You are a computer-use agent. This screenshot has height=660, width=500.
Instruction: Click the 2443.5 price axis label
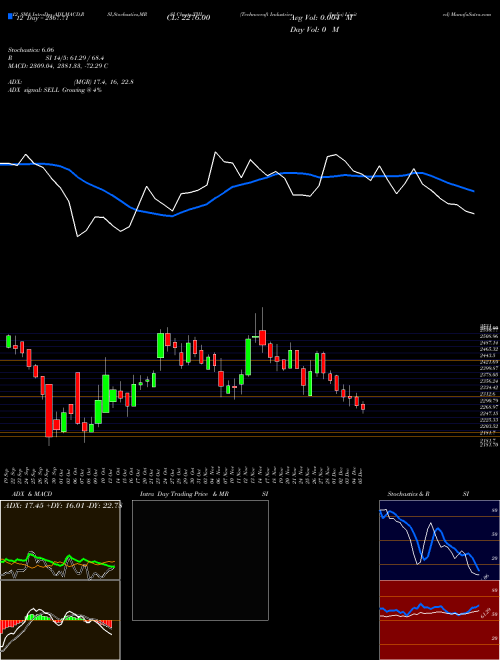489,356
